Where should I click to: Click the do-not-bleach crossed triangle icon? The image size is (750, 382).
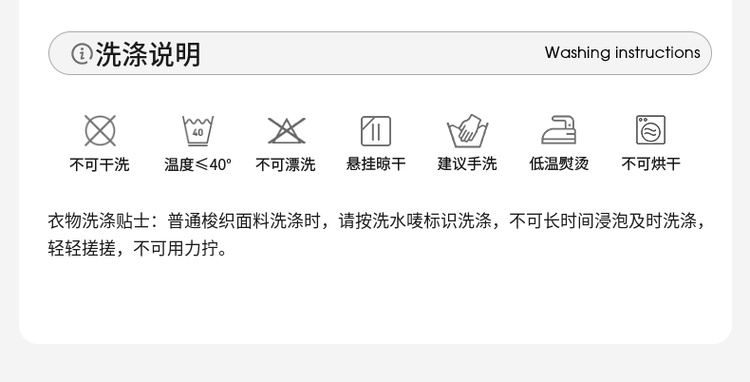click(x=287, y=131)
